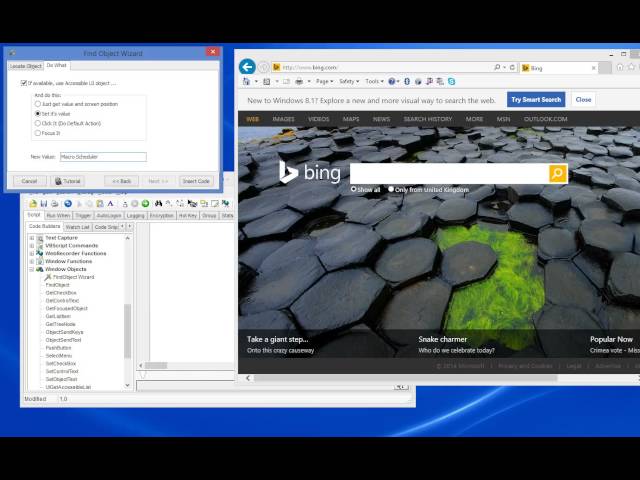The width and height of the screenshot is (640, 480).
Task: Click the down arrow of code builders tree scrollbar
Action: [128, 385]
